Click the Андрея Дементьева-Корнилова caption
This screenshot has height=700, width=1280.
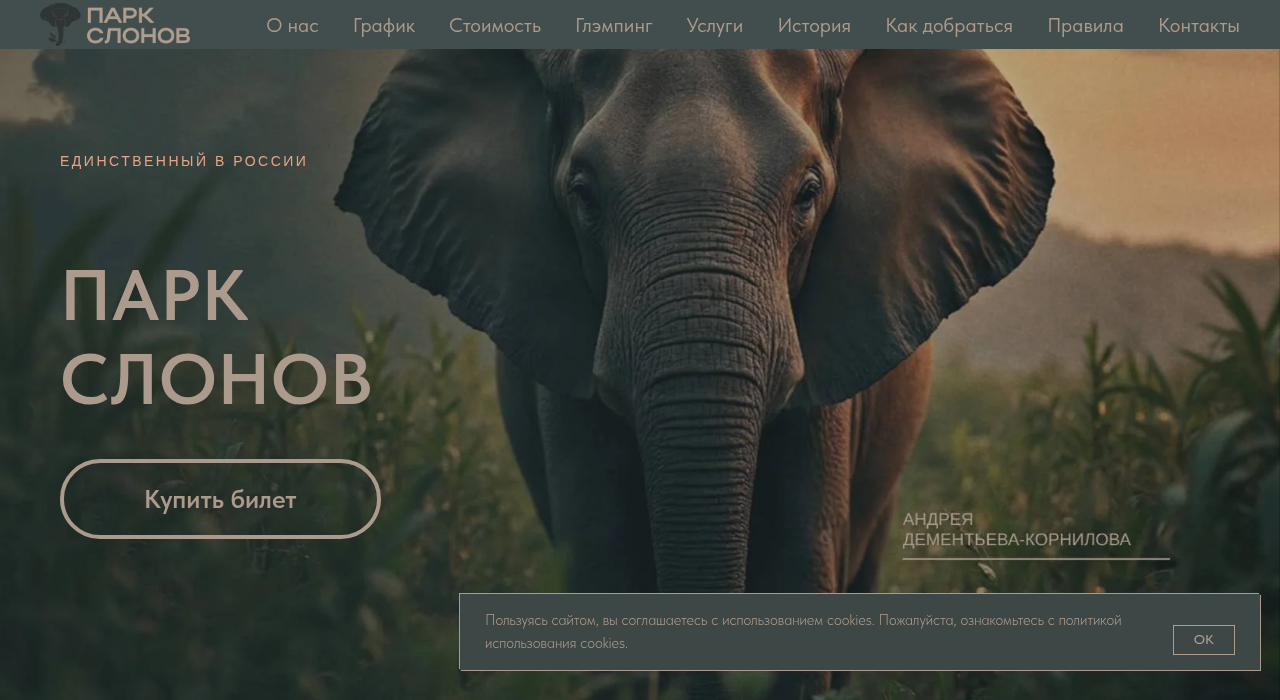click(1017, 530)
